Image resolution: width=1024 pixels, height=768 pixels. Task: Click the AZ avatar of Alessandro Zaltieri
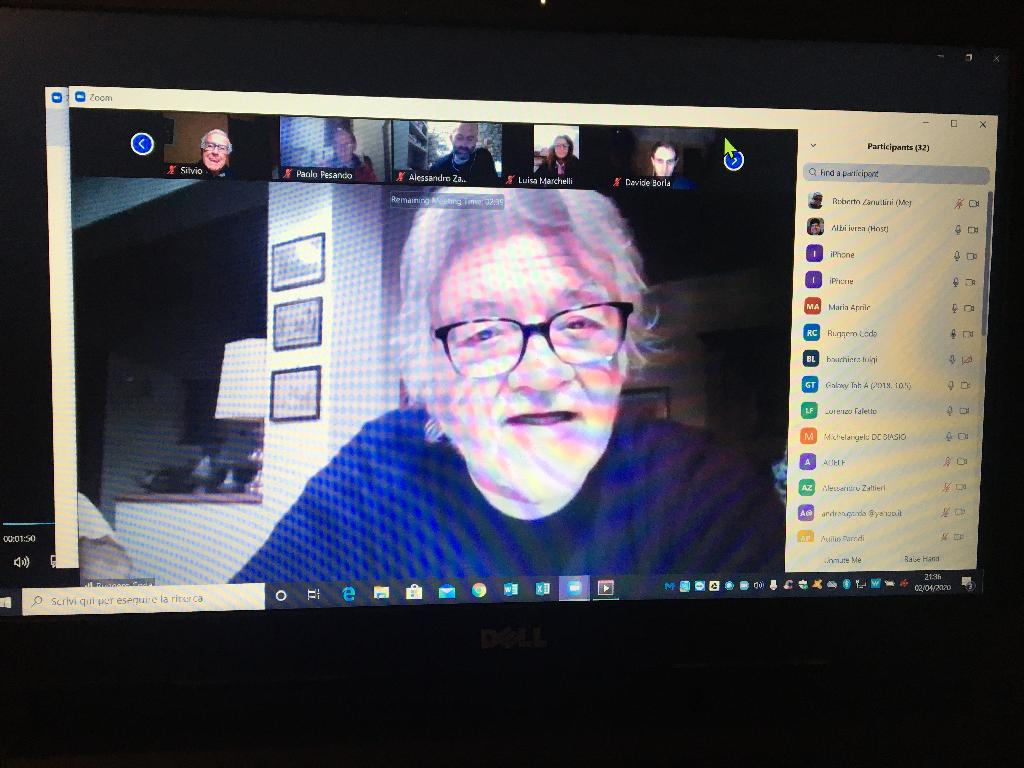coord(807,487)
